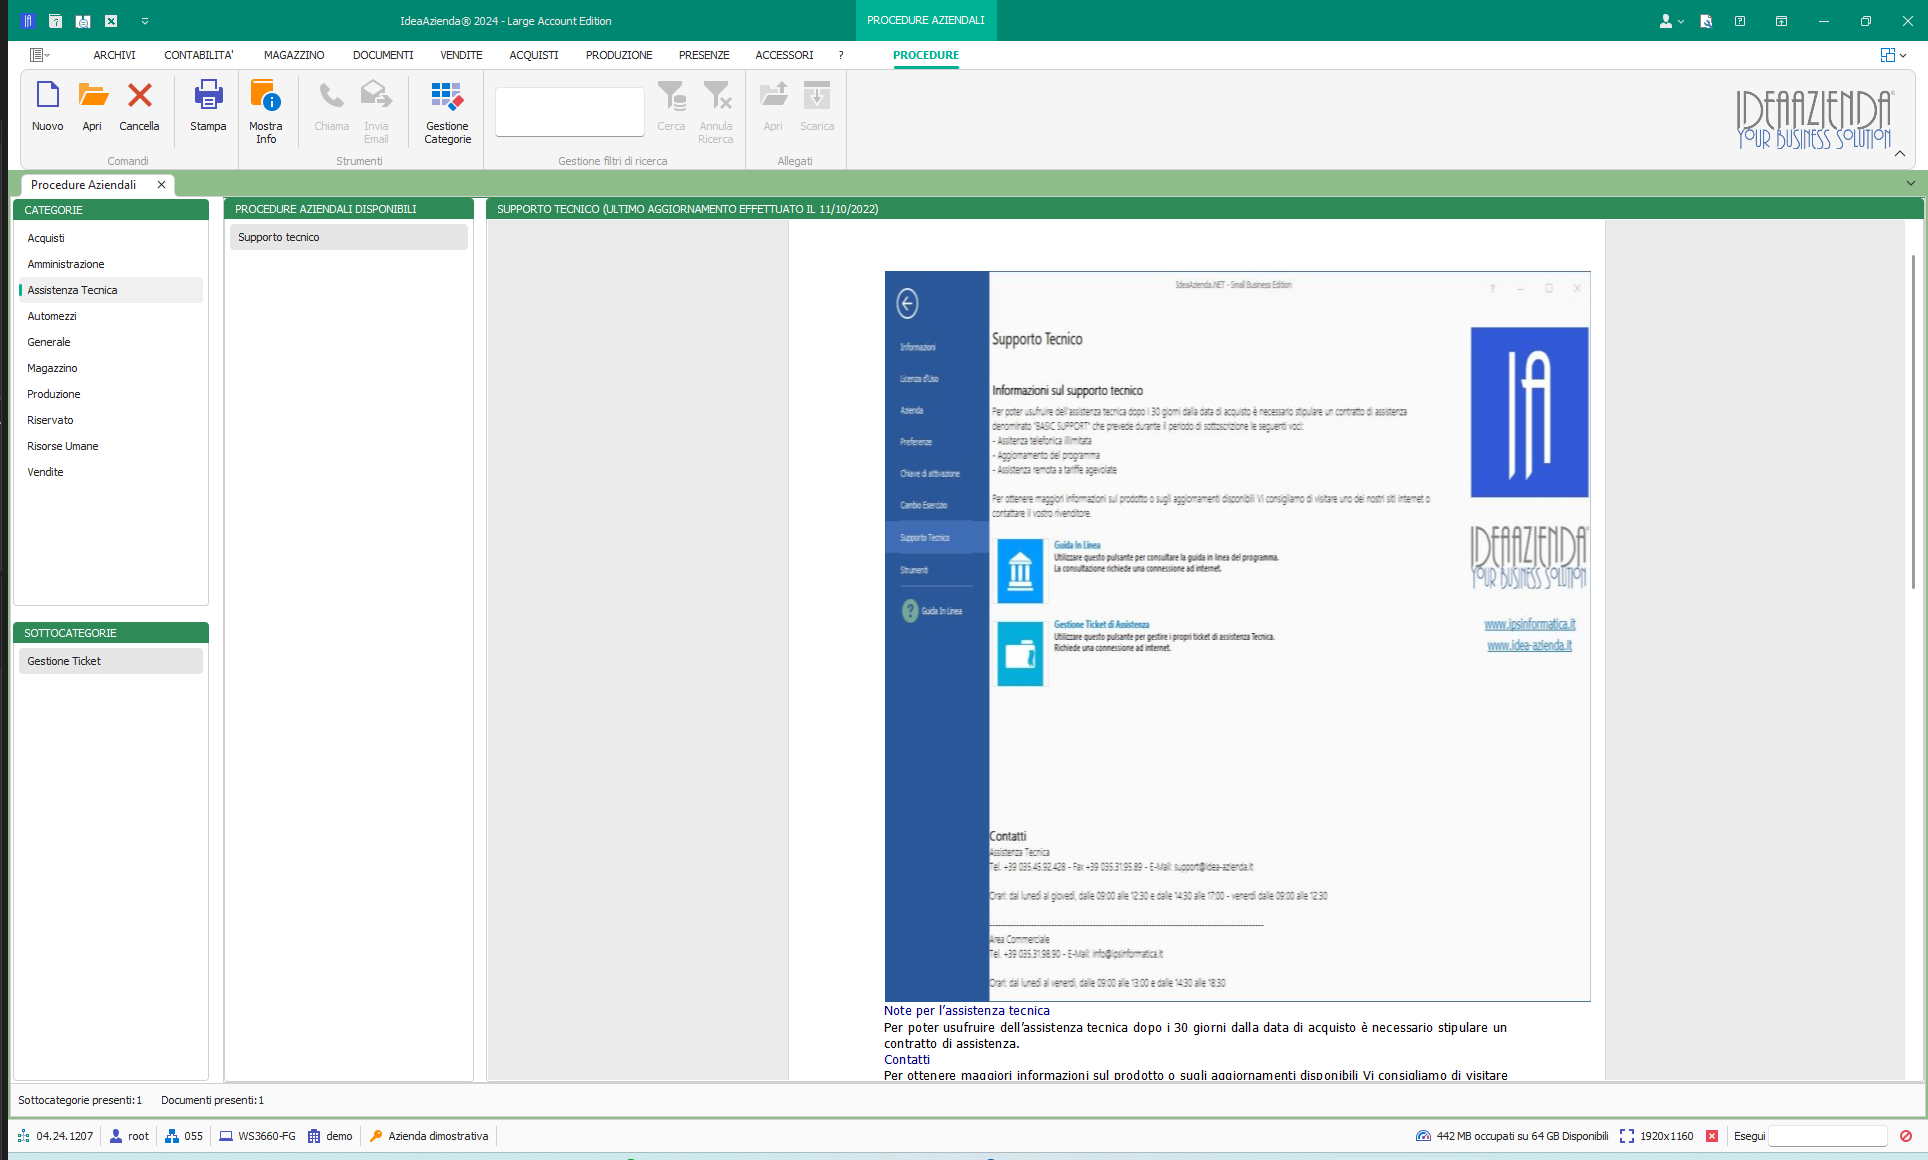Click the print preview quick-access icon
1928x1160 pixels.
[x=83, y=20]
